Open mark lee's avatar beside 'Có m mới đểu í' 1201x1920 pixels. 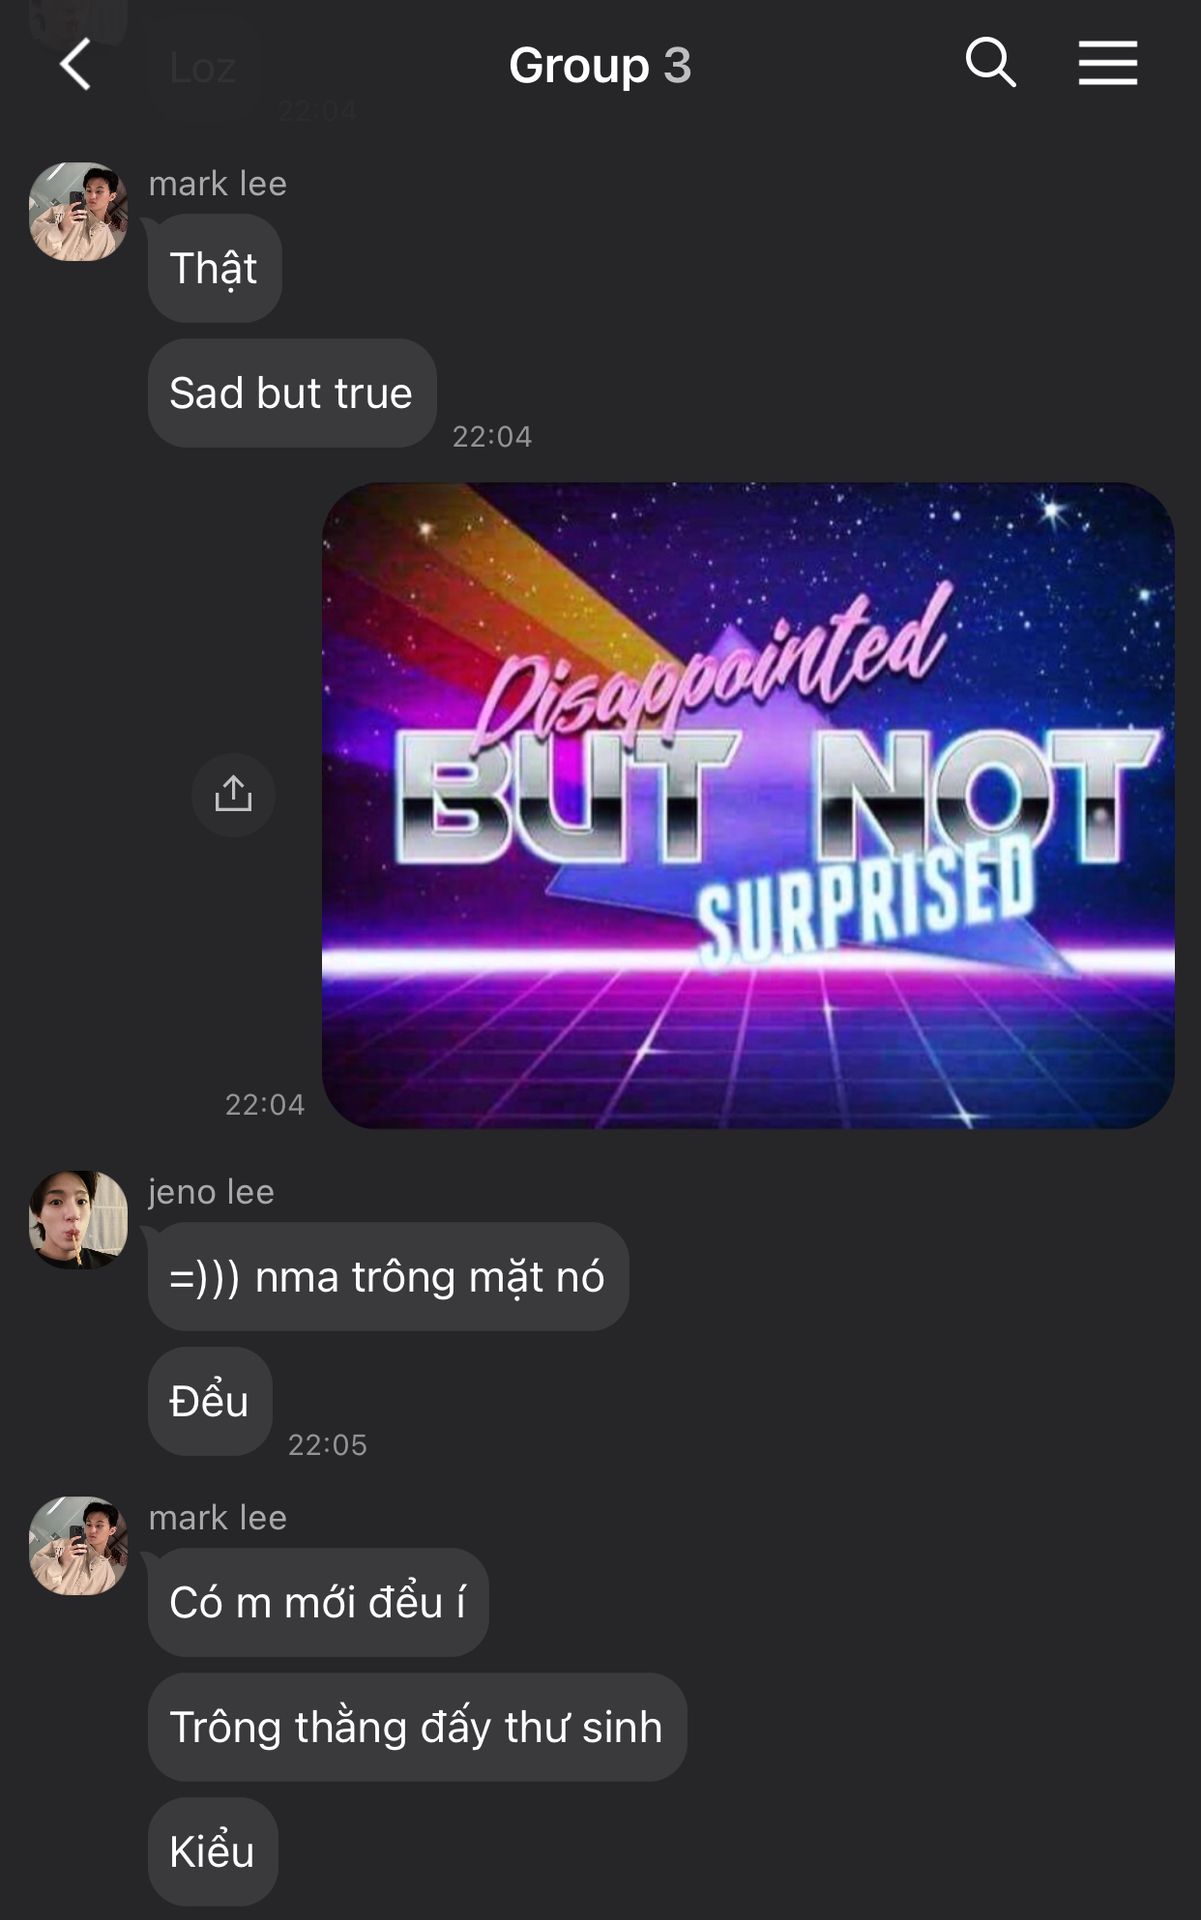point(78,1546)
